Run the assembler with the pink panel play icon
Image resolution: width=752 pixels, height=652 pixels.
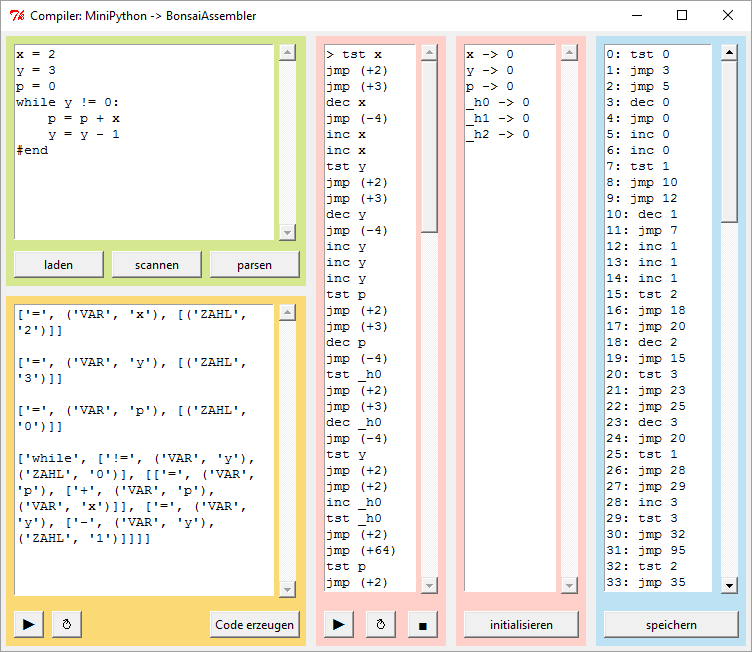point(338,624)
